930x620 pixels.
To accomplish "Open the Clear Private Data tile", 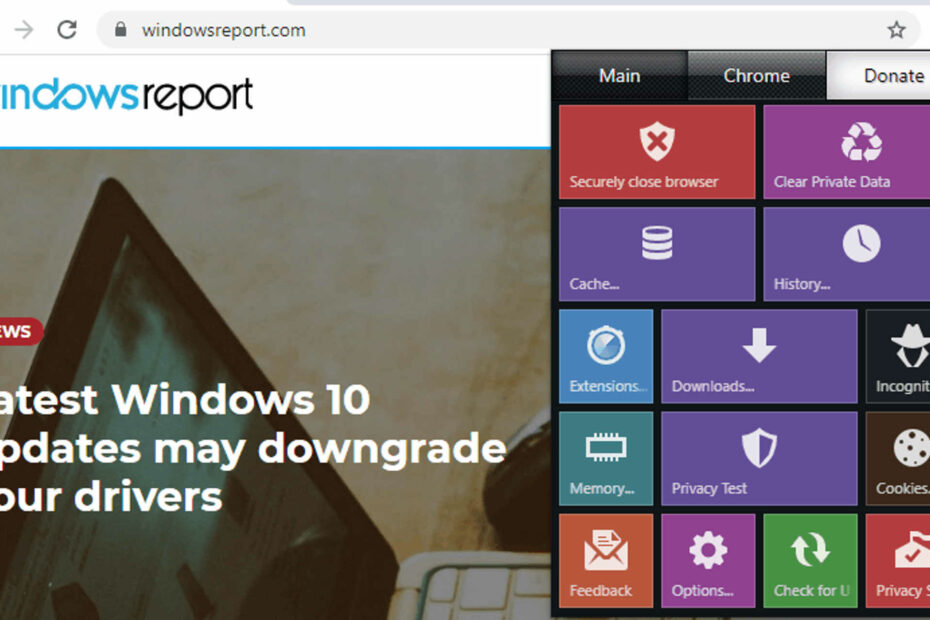I will pos(846,152).
